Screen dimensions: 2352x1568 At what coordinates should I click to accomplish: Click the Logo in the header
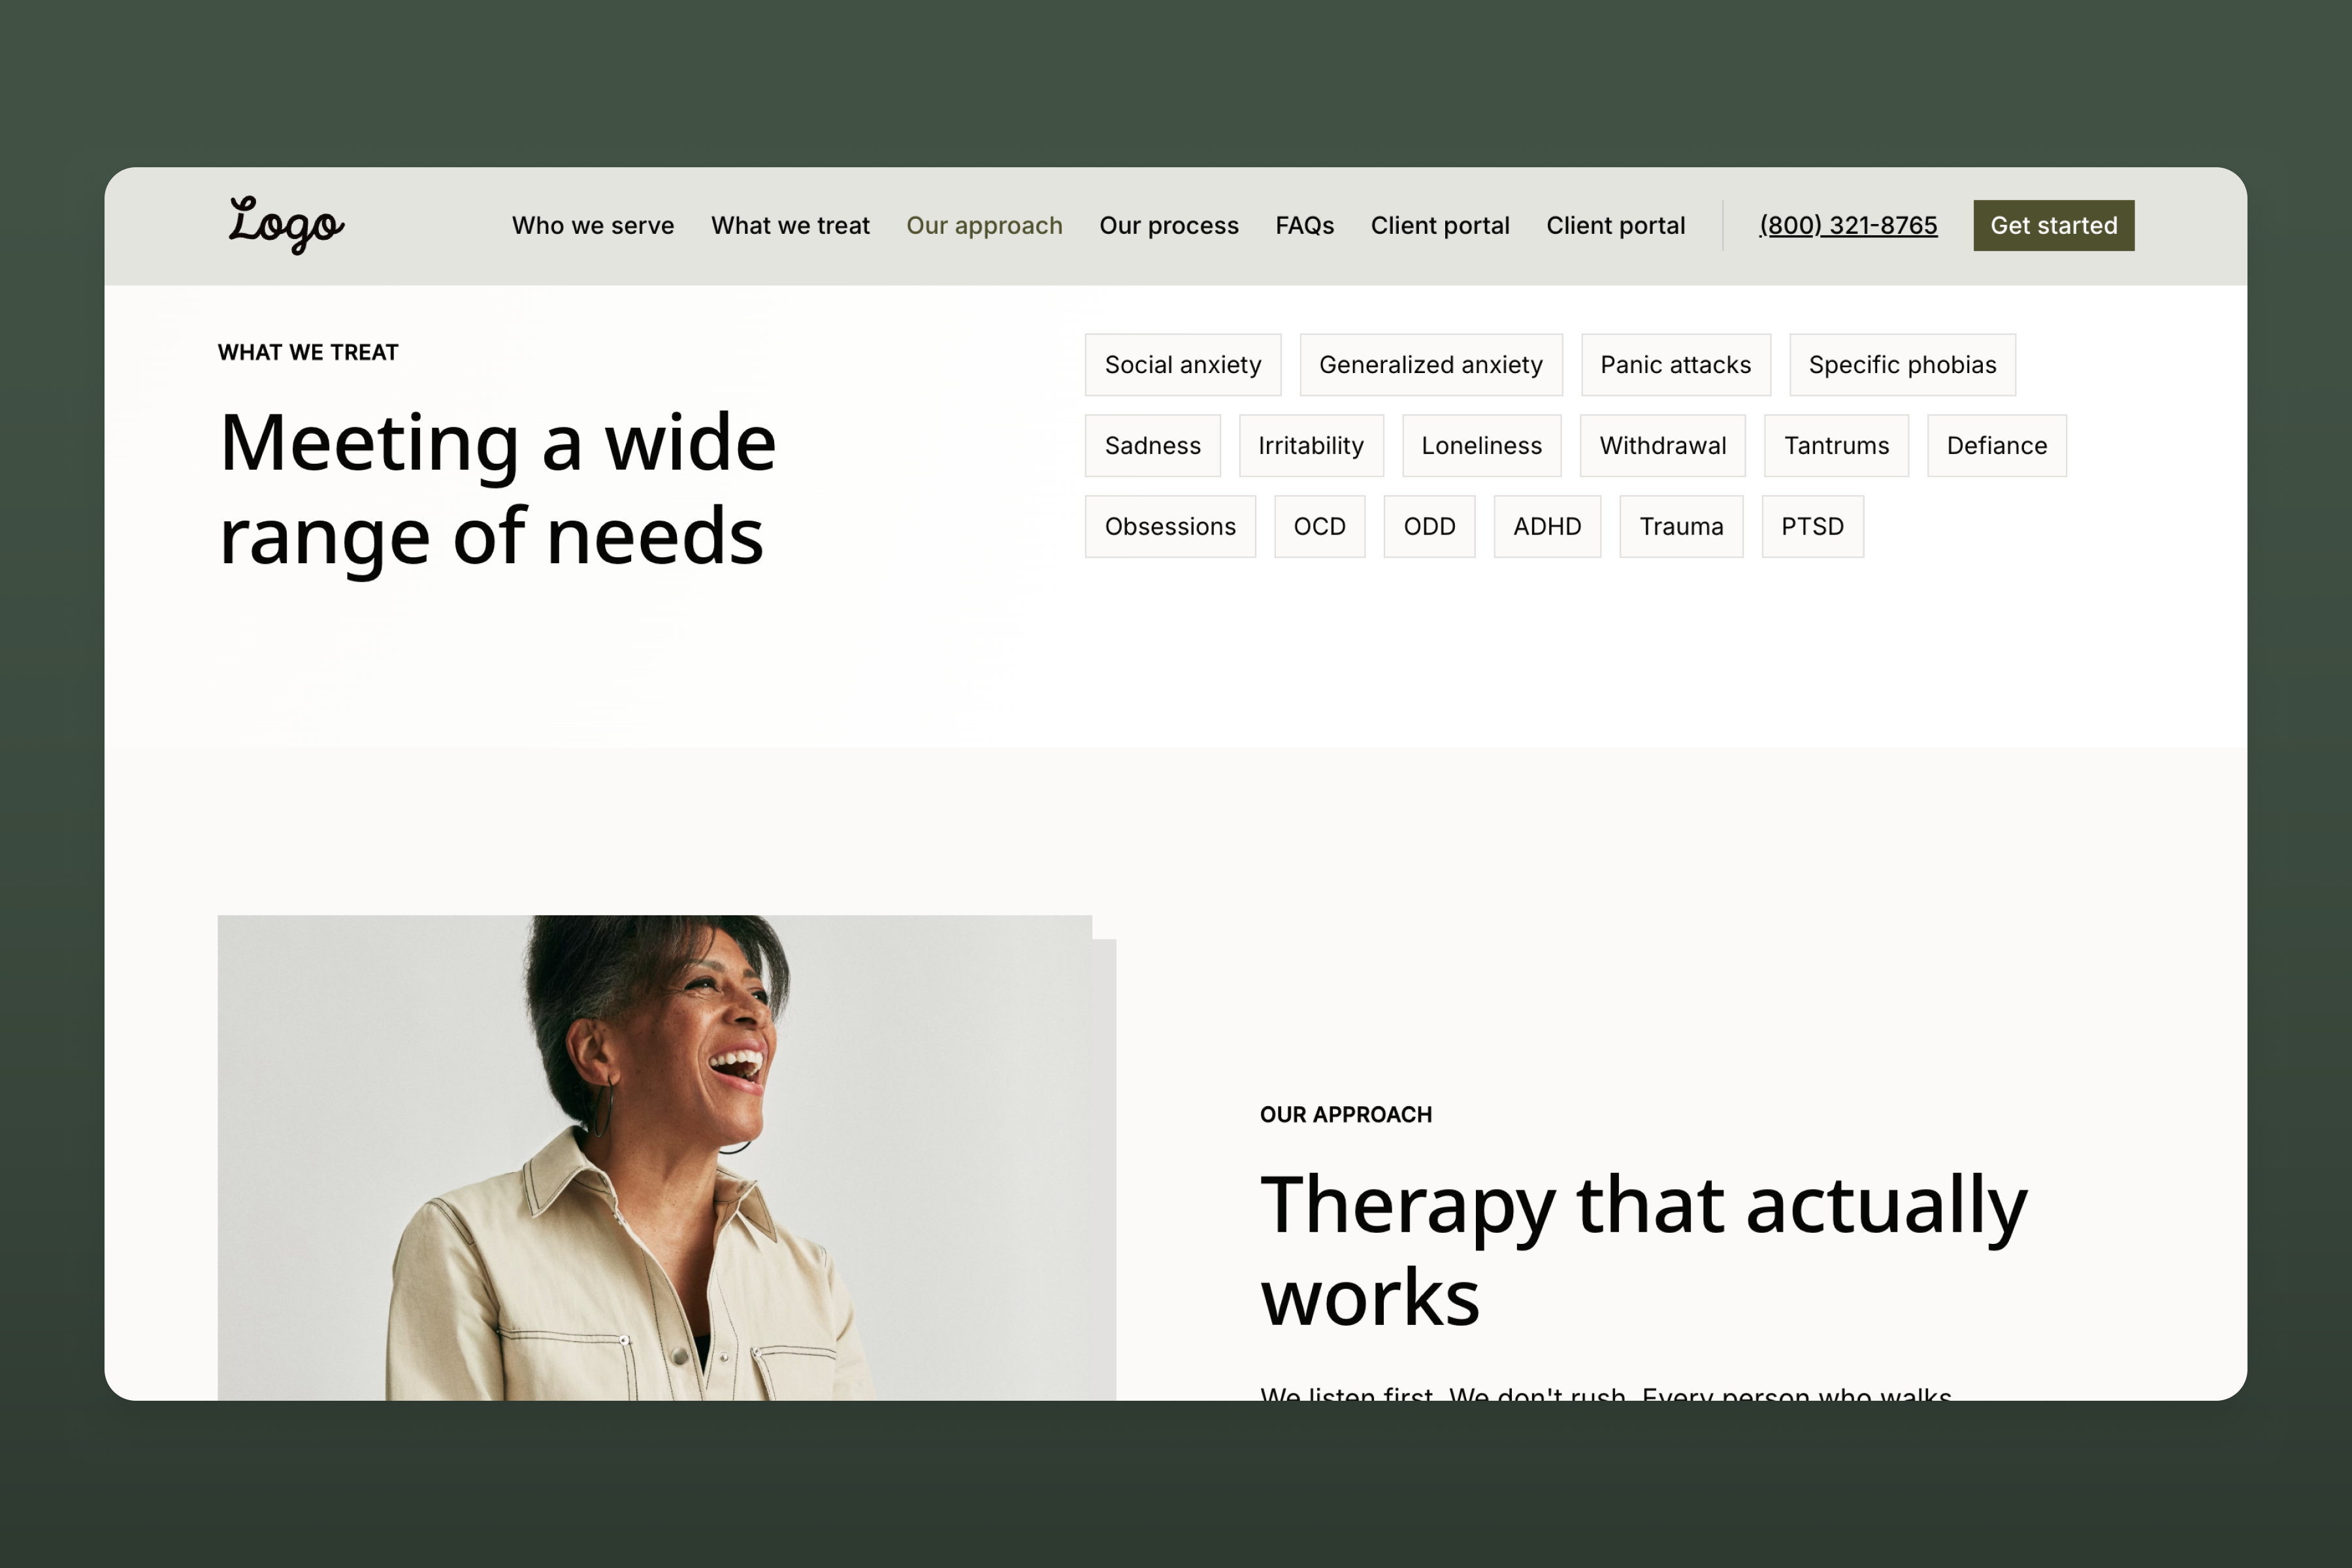(x=286, y=225)
